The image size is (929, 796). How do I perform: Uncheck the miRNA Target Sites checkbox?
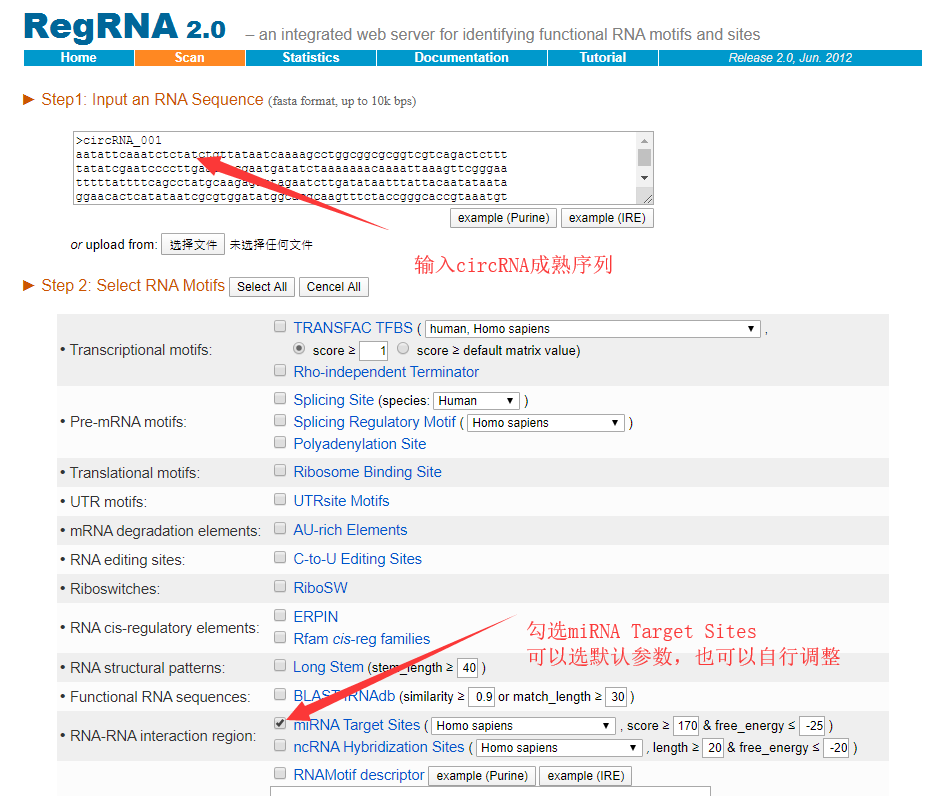point(280,724)
